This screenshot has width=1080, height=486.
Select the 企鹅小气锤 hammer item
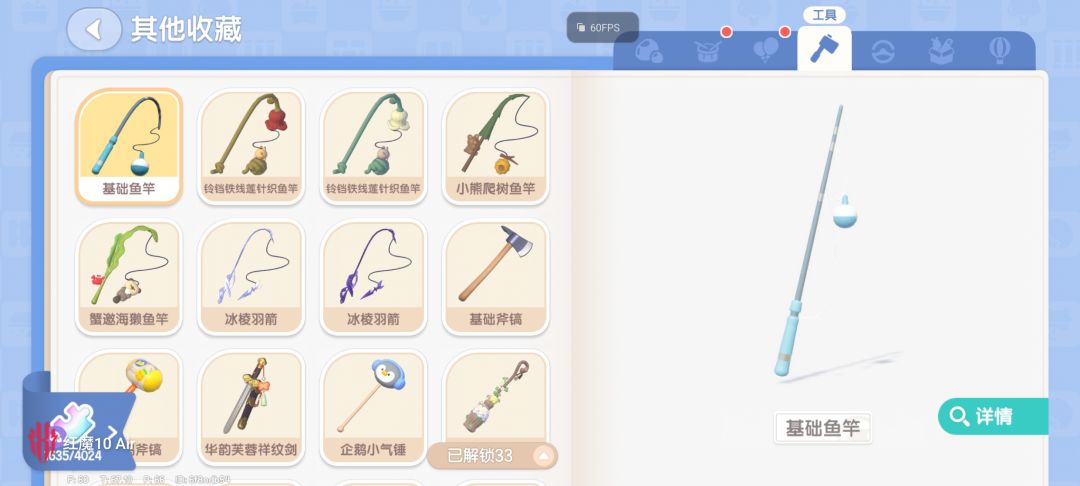pos(373,408)
